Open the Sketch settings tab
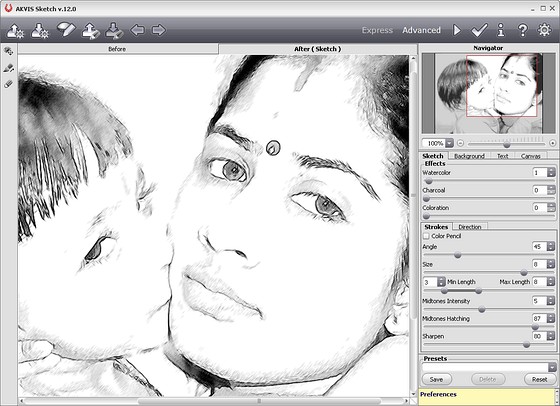This screenshot has height=406, width=560. point(432,156)
